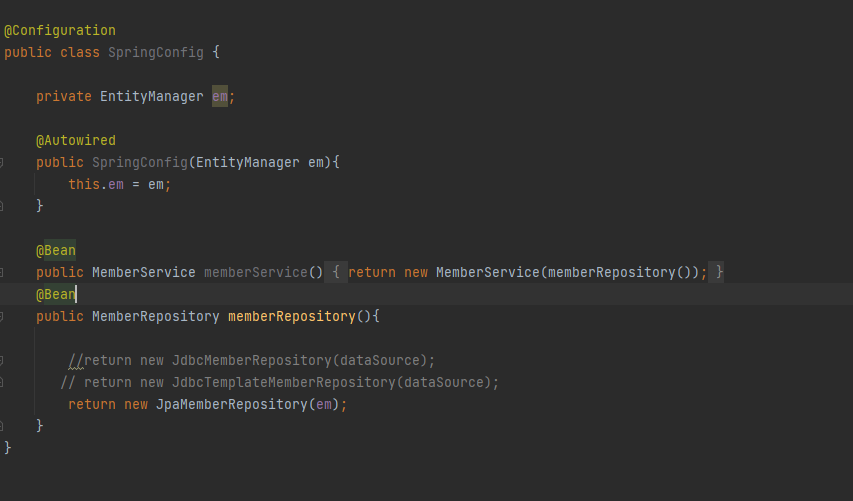Click EntityManager type in the private field
The width and height of the screenshot is (853, 501).
point(152,97)
